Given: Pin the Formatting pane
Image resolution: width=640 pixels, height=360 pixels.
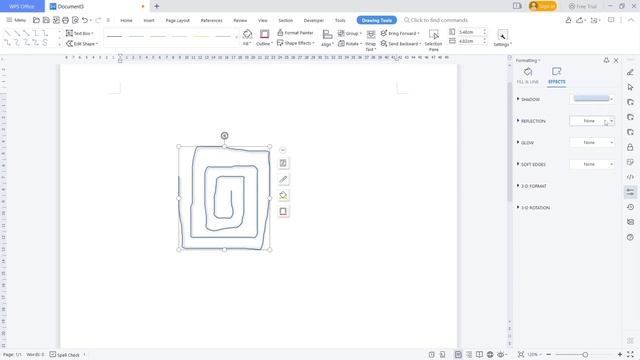Looking at the screenshot, I should (x=606, y=60).
